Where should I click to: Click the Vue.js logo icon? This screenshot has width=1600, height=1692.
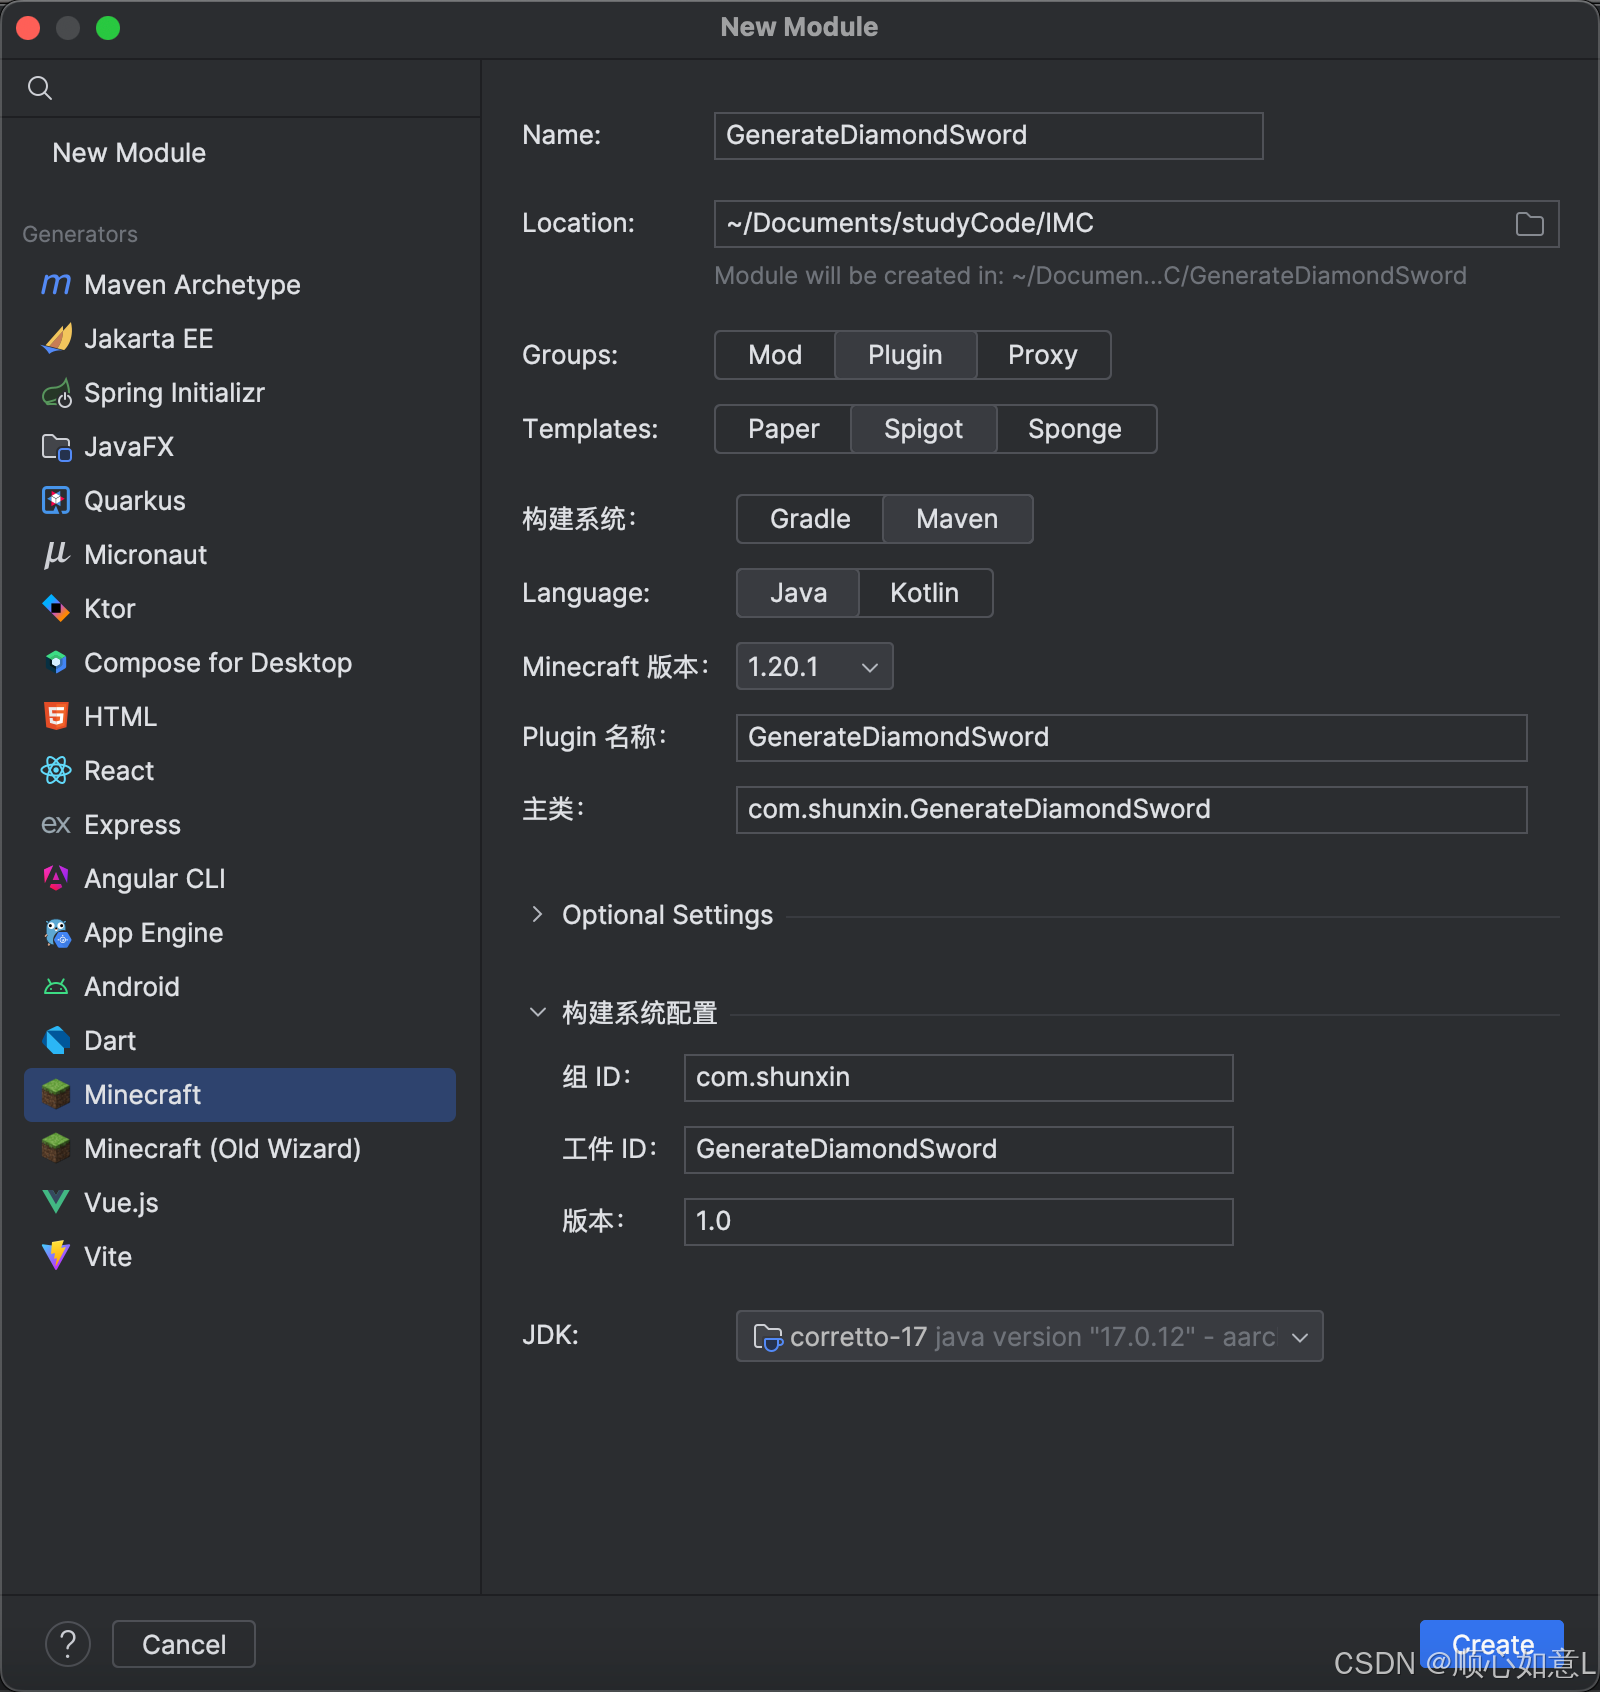point(56,1203)
